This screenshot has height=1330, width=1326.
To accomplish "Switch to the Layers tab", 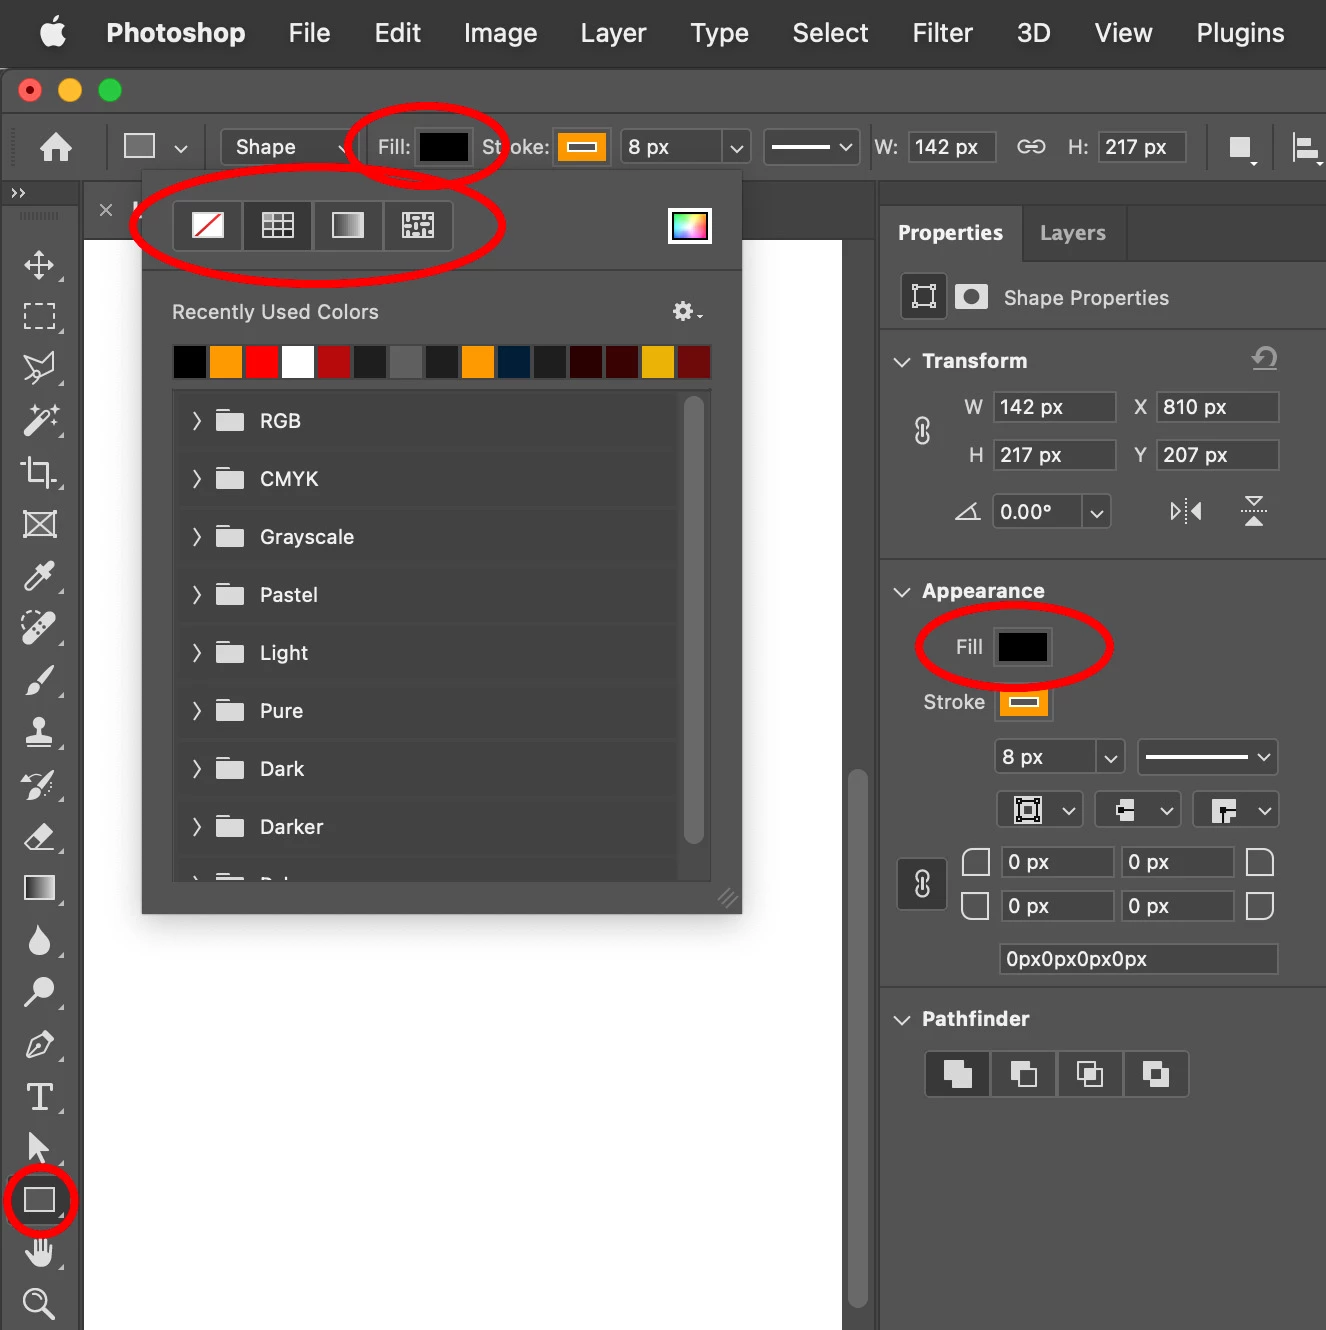I will pyautogui.click(x=1073, y=233).
